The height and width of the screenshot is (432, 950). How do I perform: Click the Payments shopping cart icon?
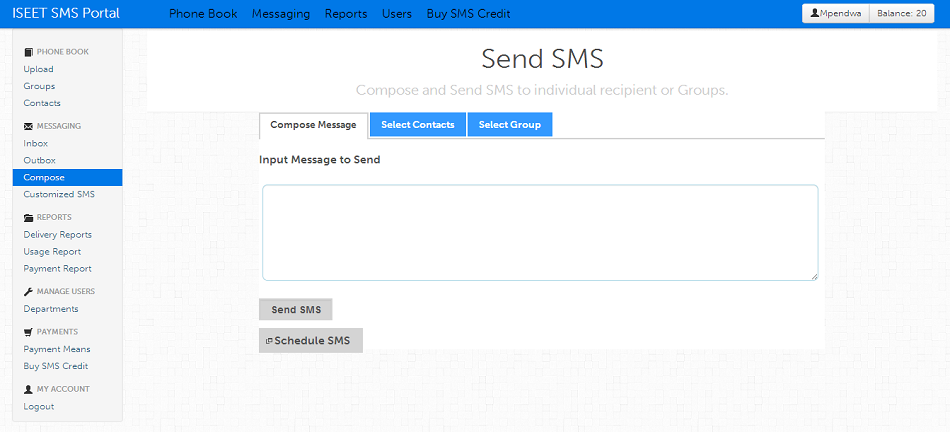[x=28, y=331]
